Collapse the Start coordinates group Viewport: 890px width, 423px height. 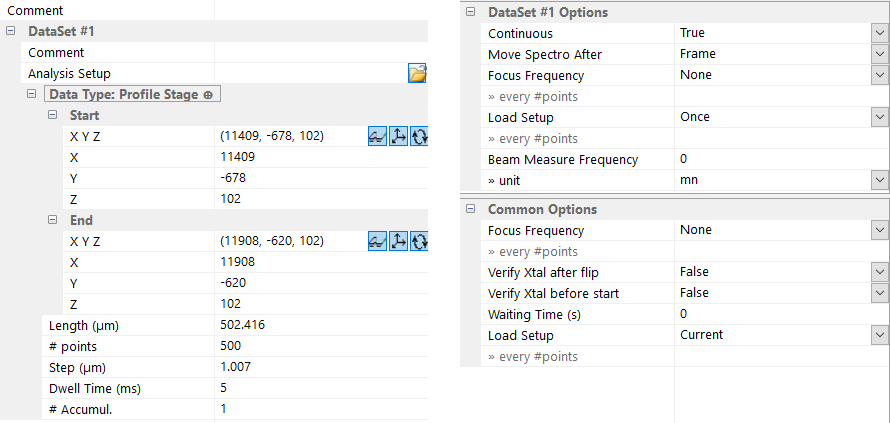pyautogui.click(x=54, y=115)
